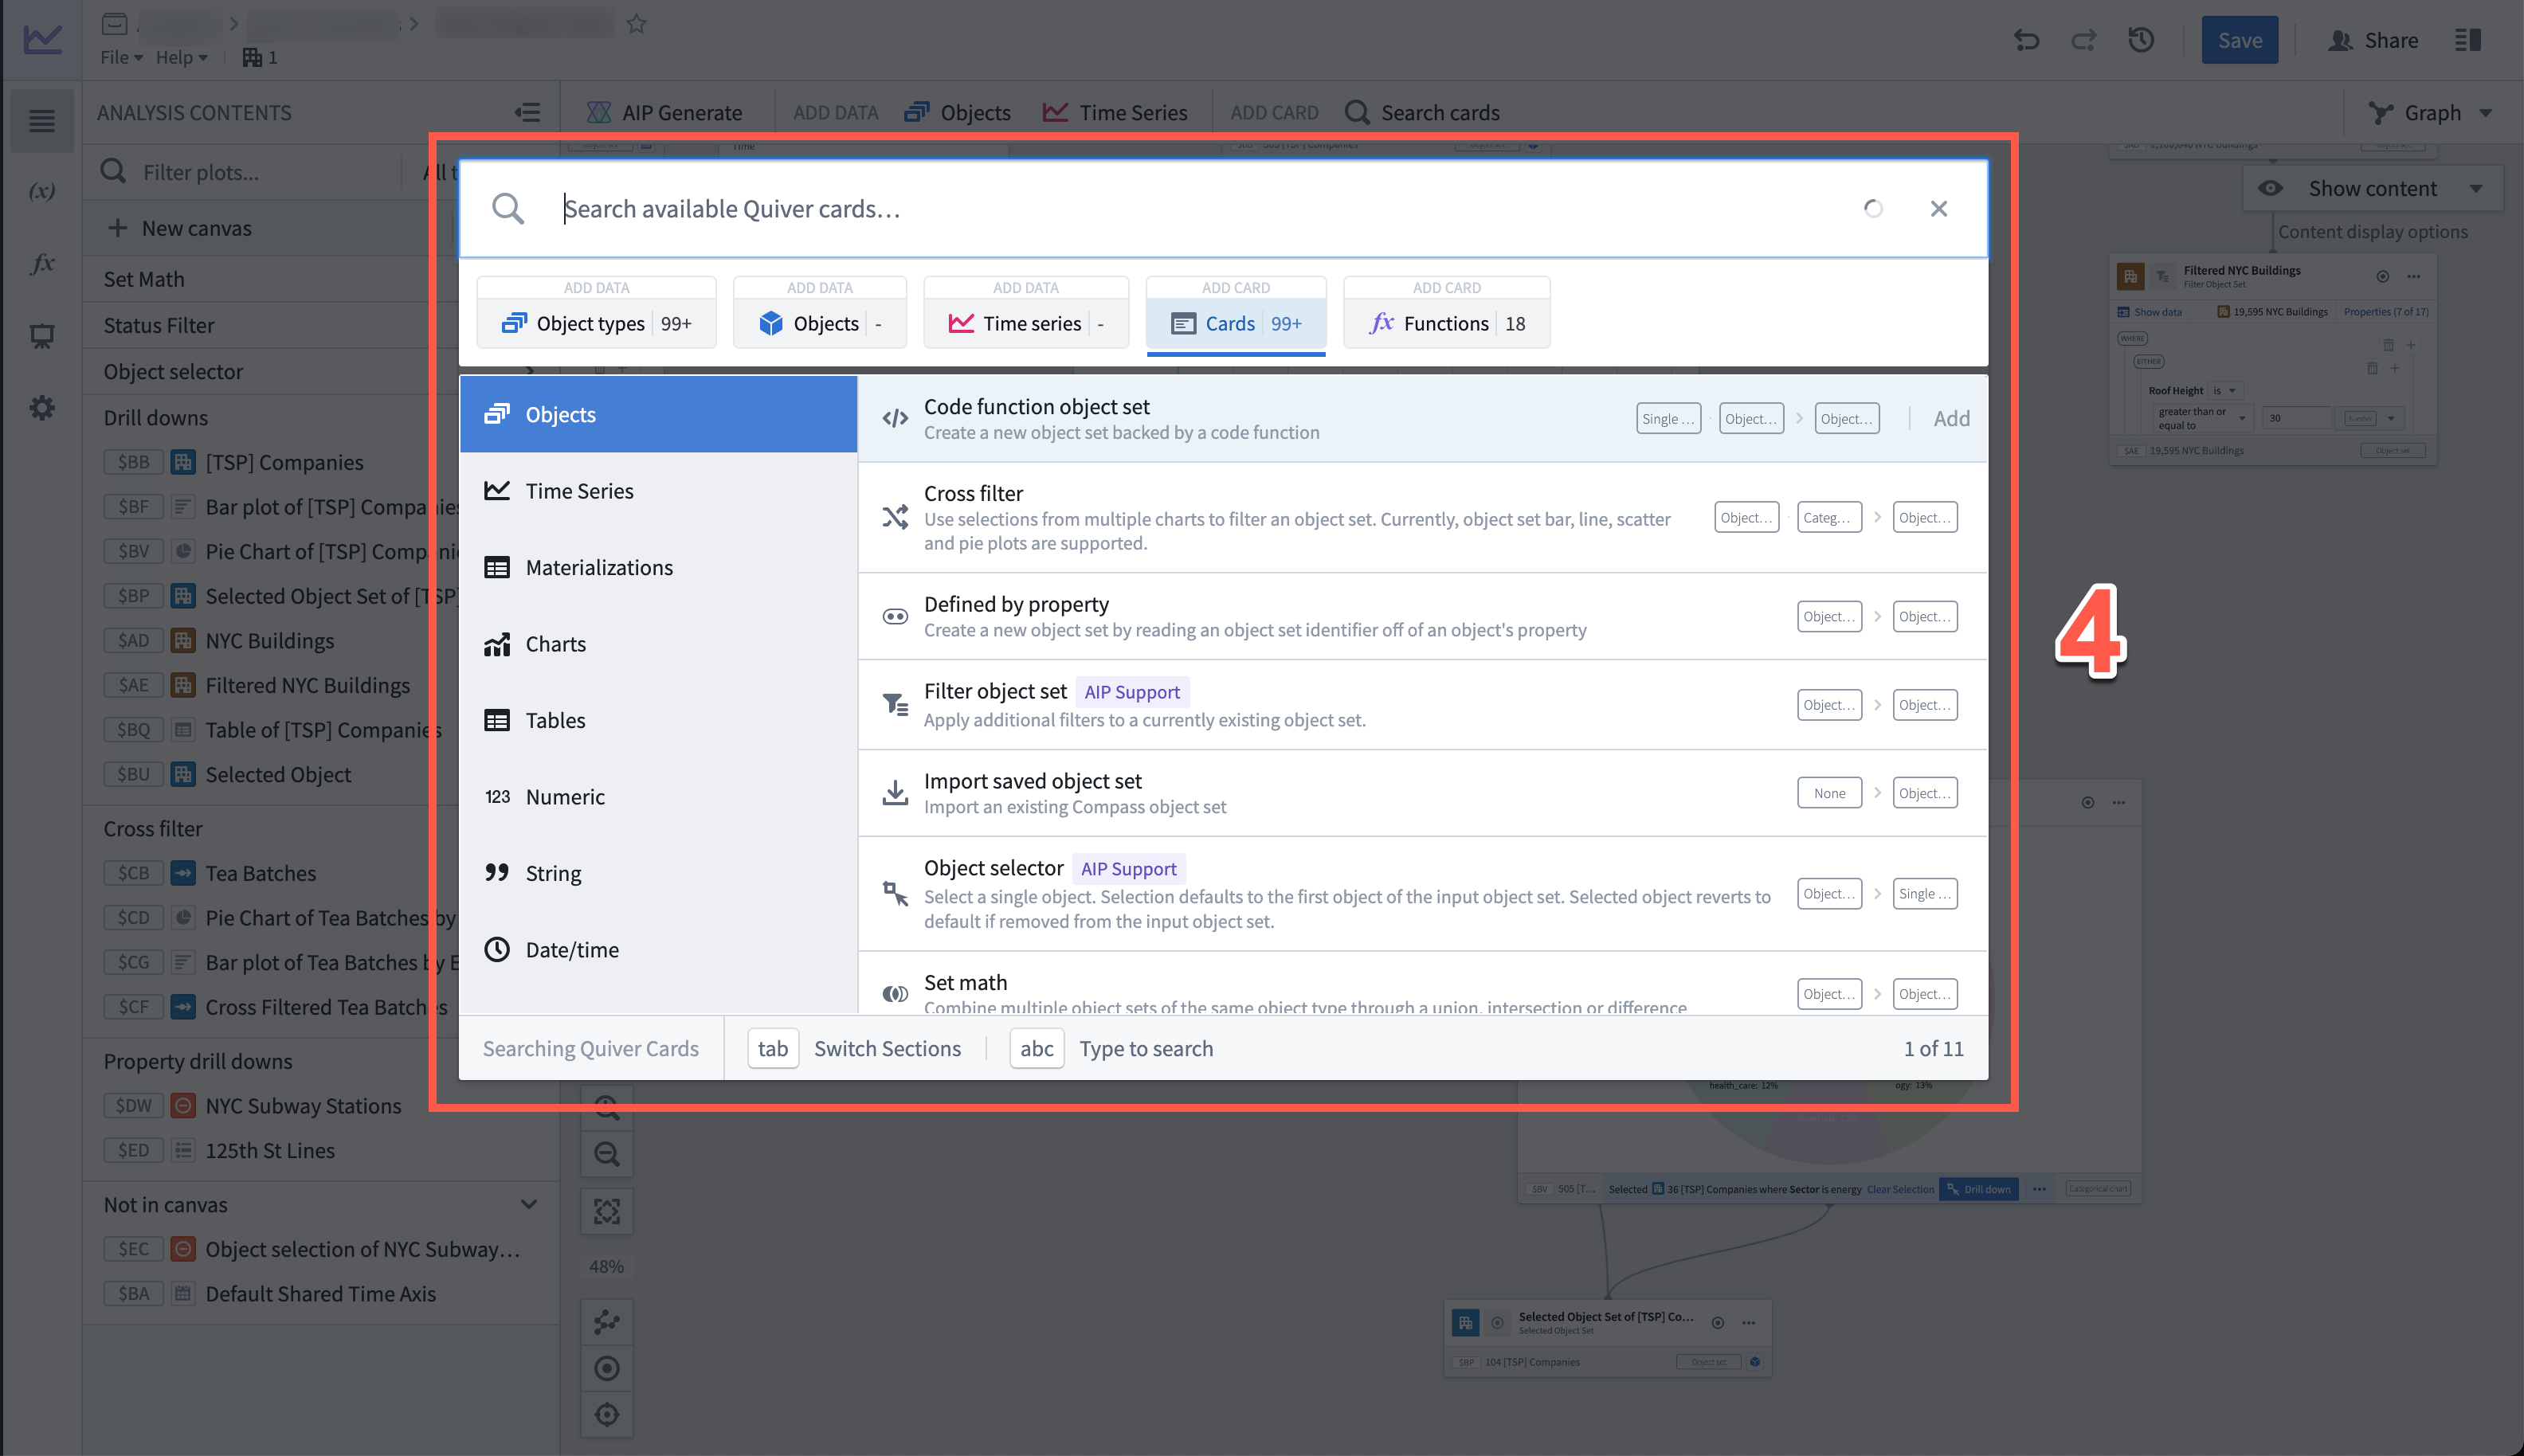
Task: Star this analysis as favorite
Action: [636, 24]
